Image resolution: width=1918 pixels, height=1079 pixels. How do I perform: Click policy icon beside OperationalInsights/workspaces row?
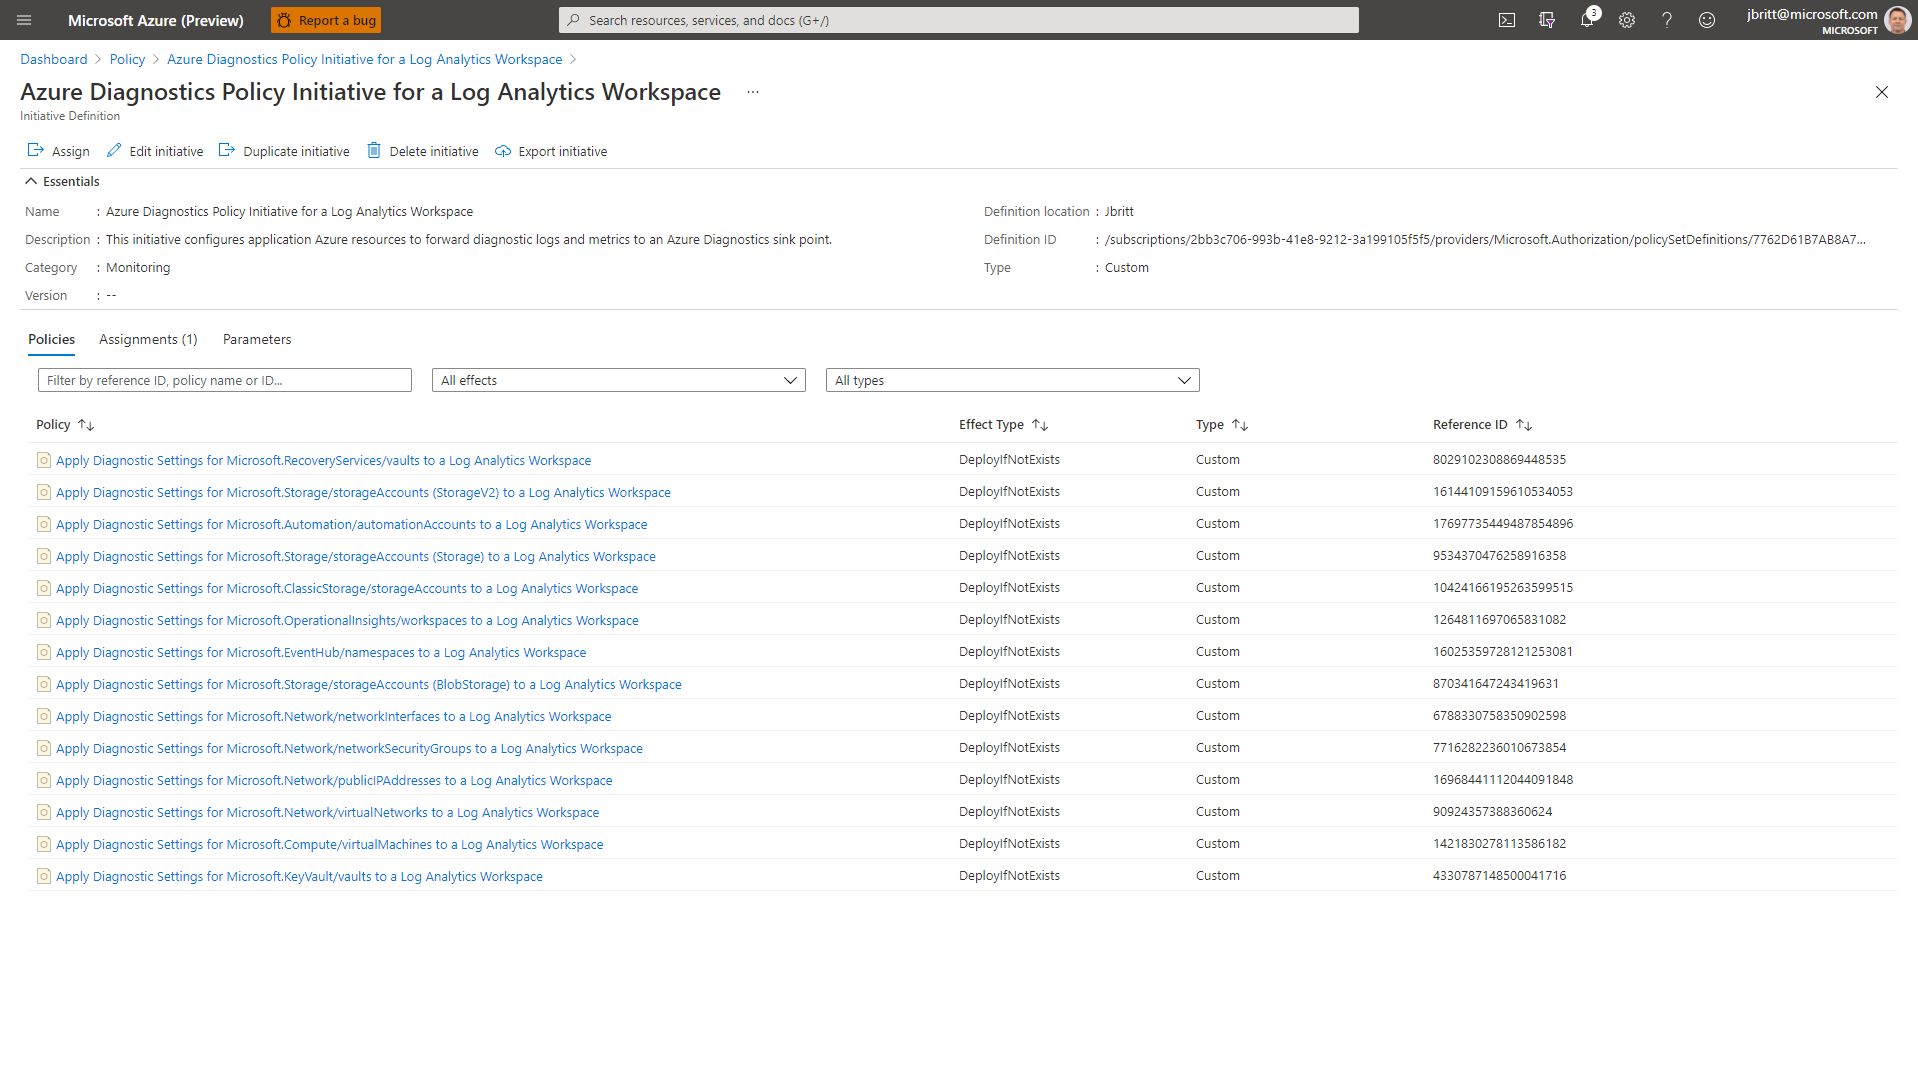[x=44, y=620]
